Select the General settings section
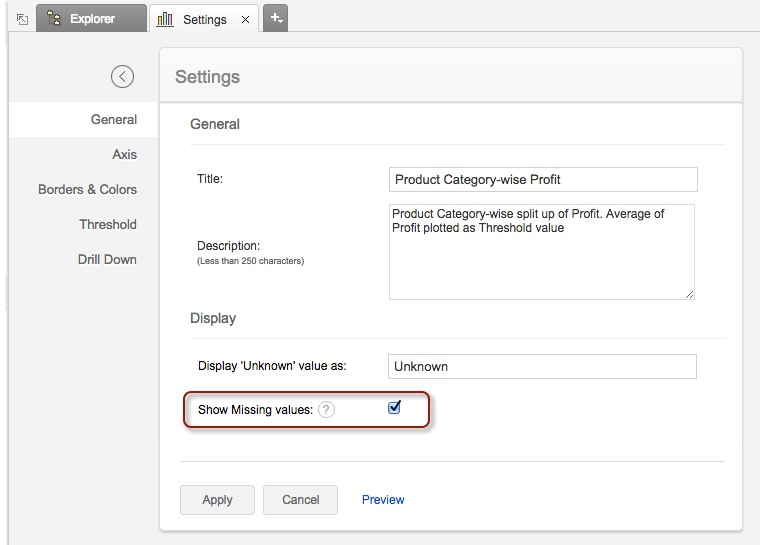760x545 pixels. click(113, 119)
